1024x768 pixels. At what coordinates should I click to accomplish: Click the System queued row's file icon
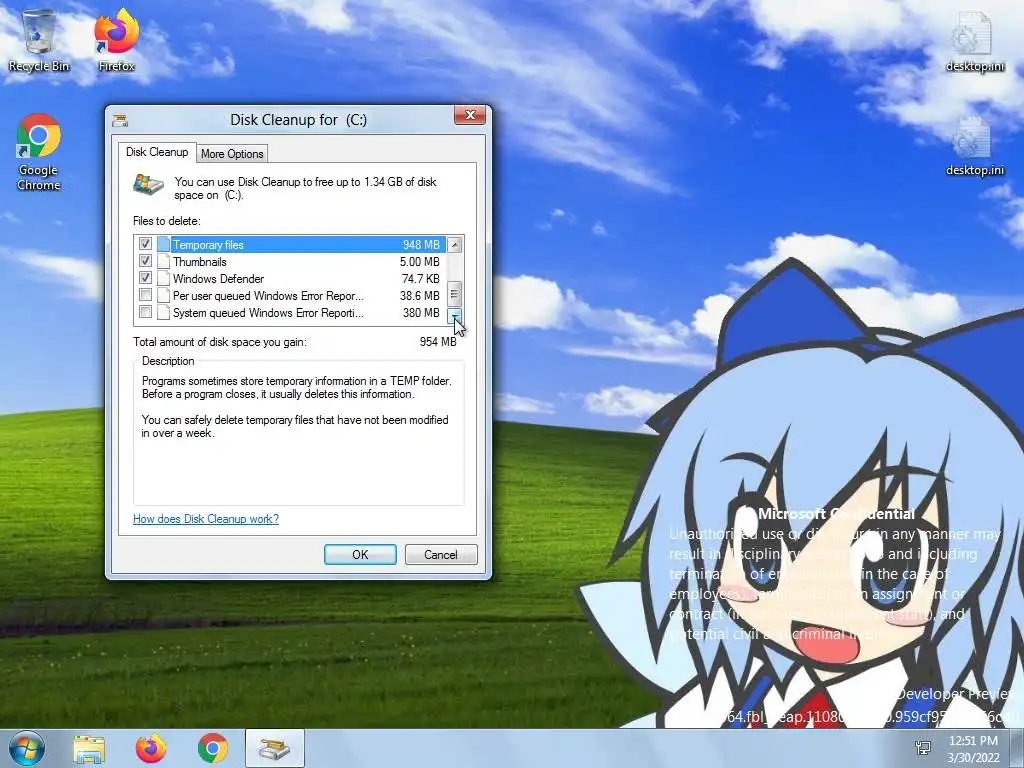(x=163, y=313)
